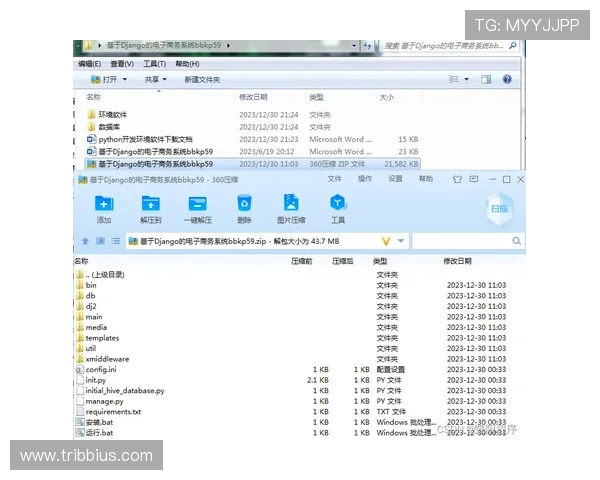The width and height of the screenshot is (600, 480).
Task: Select the 基于Django的电子商务系统bbkp59 ZIP file row
Action: 253,164
